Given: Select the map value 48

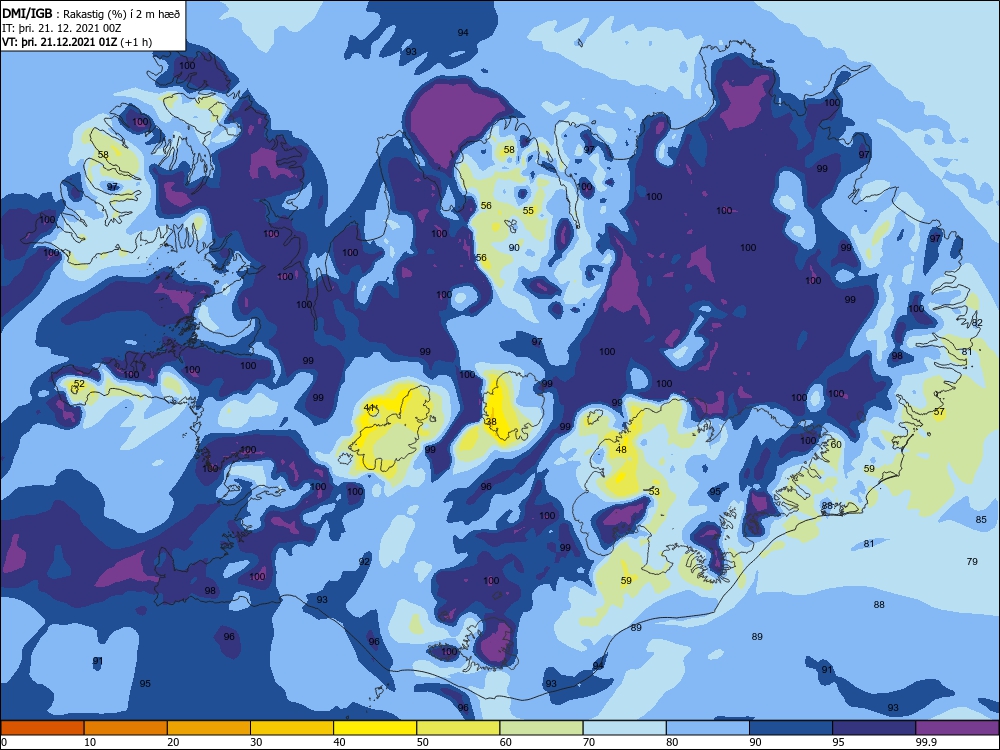Looking at the screenshot, I should tap(621, 449).
